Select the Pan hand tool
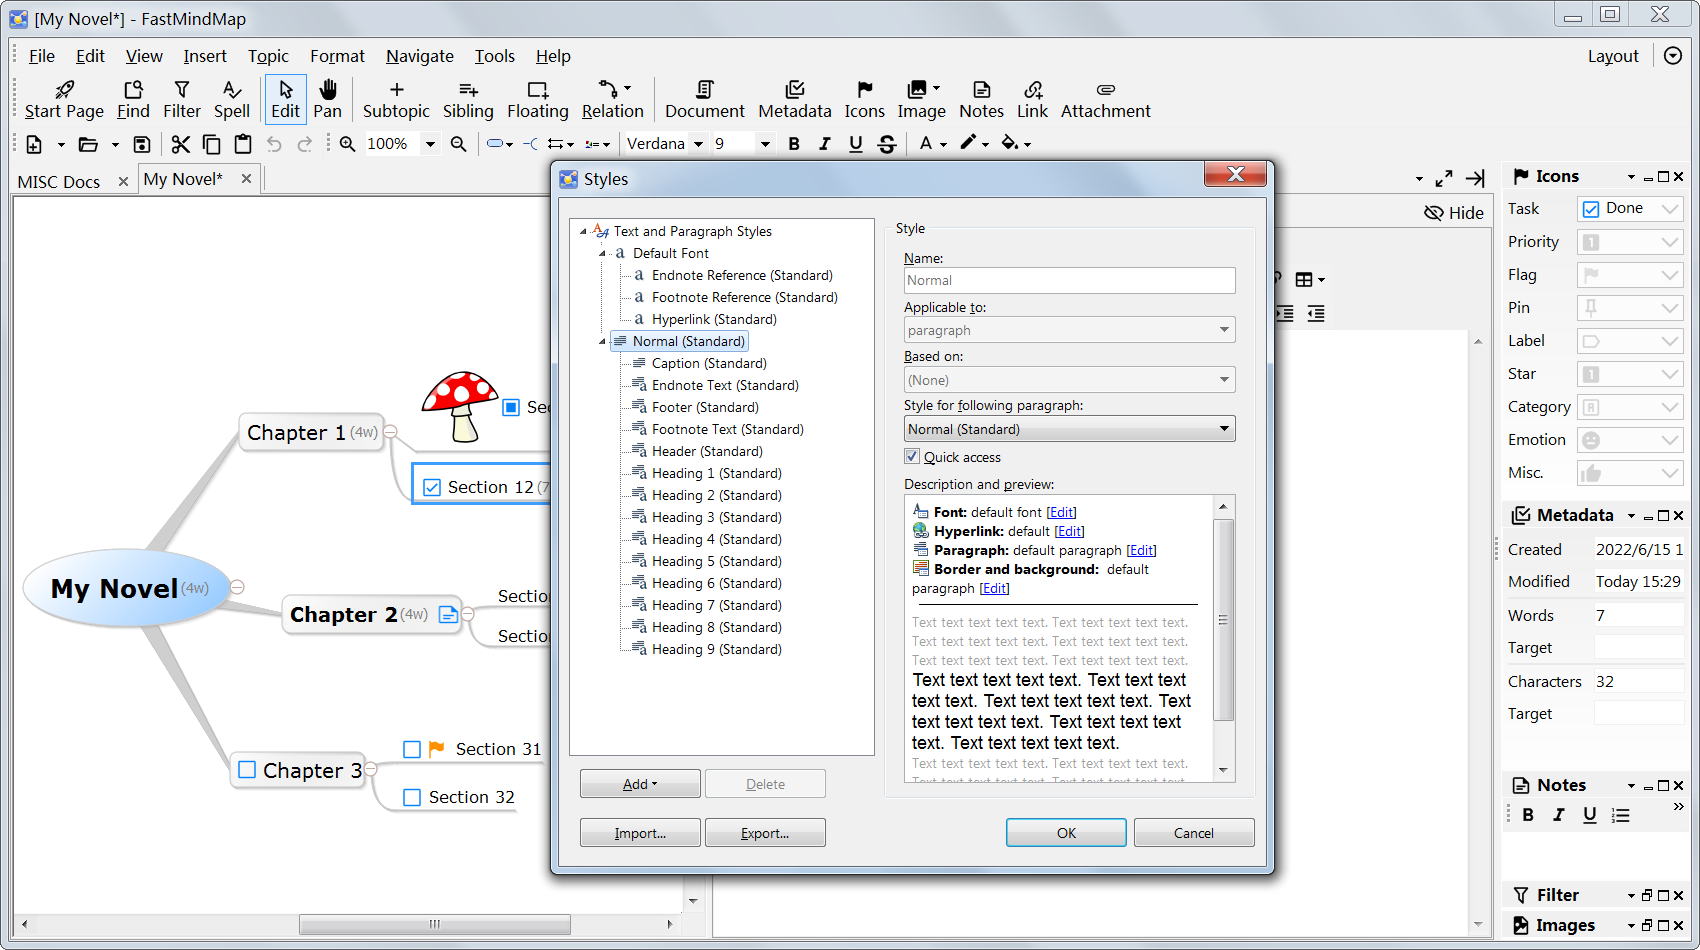This screenshot has width=1700, height=950. pyautogui.click(x=328, y=100)
